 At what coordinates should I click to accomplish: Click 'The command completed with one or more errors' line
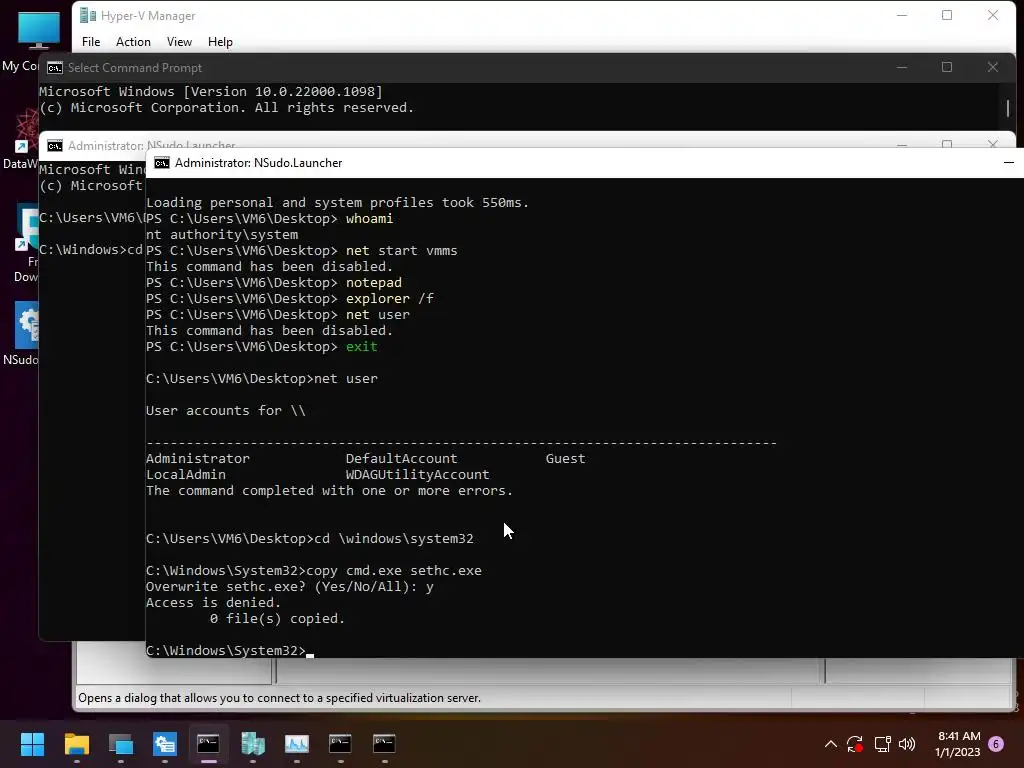(330, 490)
